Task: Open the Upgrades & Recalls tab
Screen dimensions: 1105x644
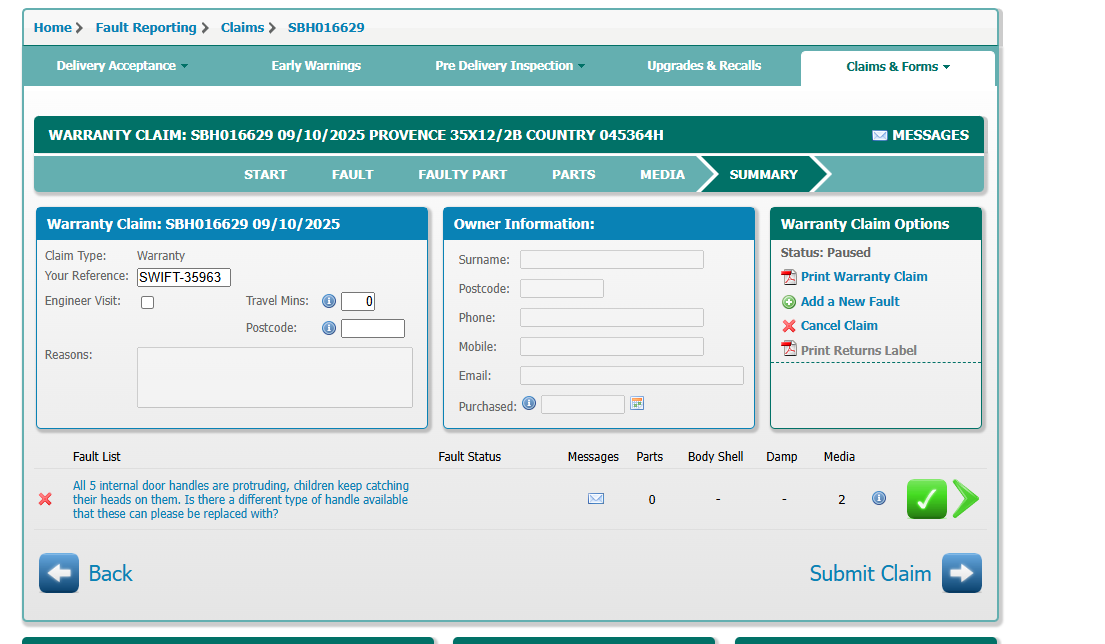Action: pyautogui.click(x=704, y=66)
